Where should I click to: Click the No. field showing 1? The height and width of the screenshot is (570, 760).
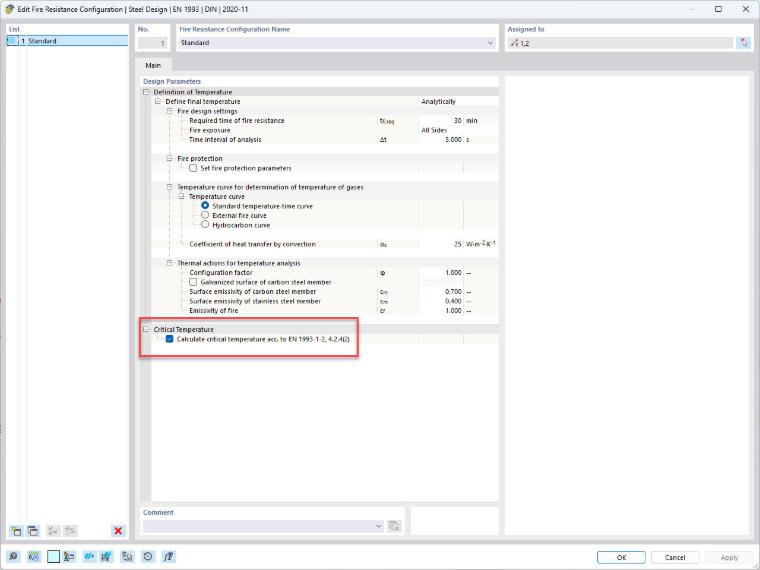[x=152, y=43]
